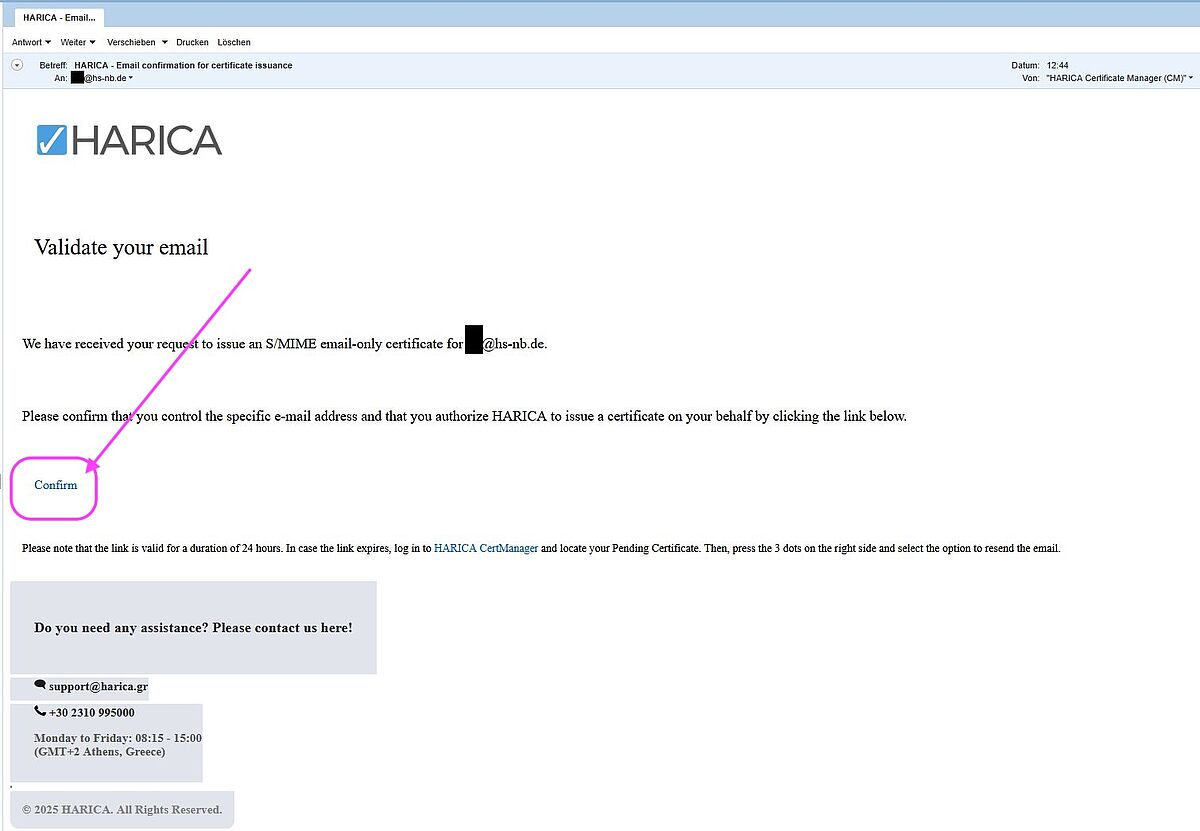Click the "link is valid for 24 hours" note
The height and width of the screenshot is (831, 1200).
pyautogui.click(x=541, y=548)
